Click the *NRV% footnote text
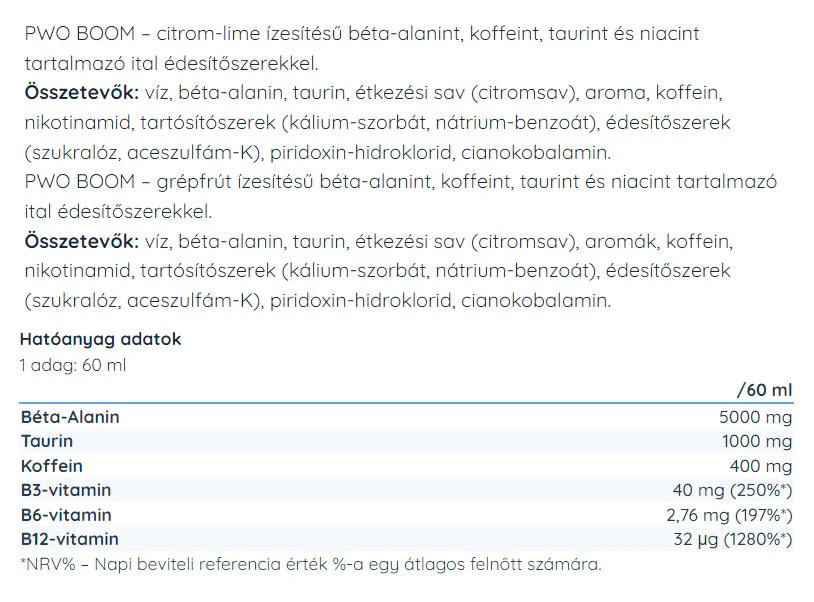The image size is (814, 602). click(x=310, y=564)
